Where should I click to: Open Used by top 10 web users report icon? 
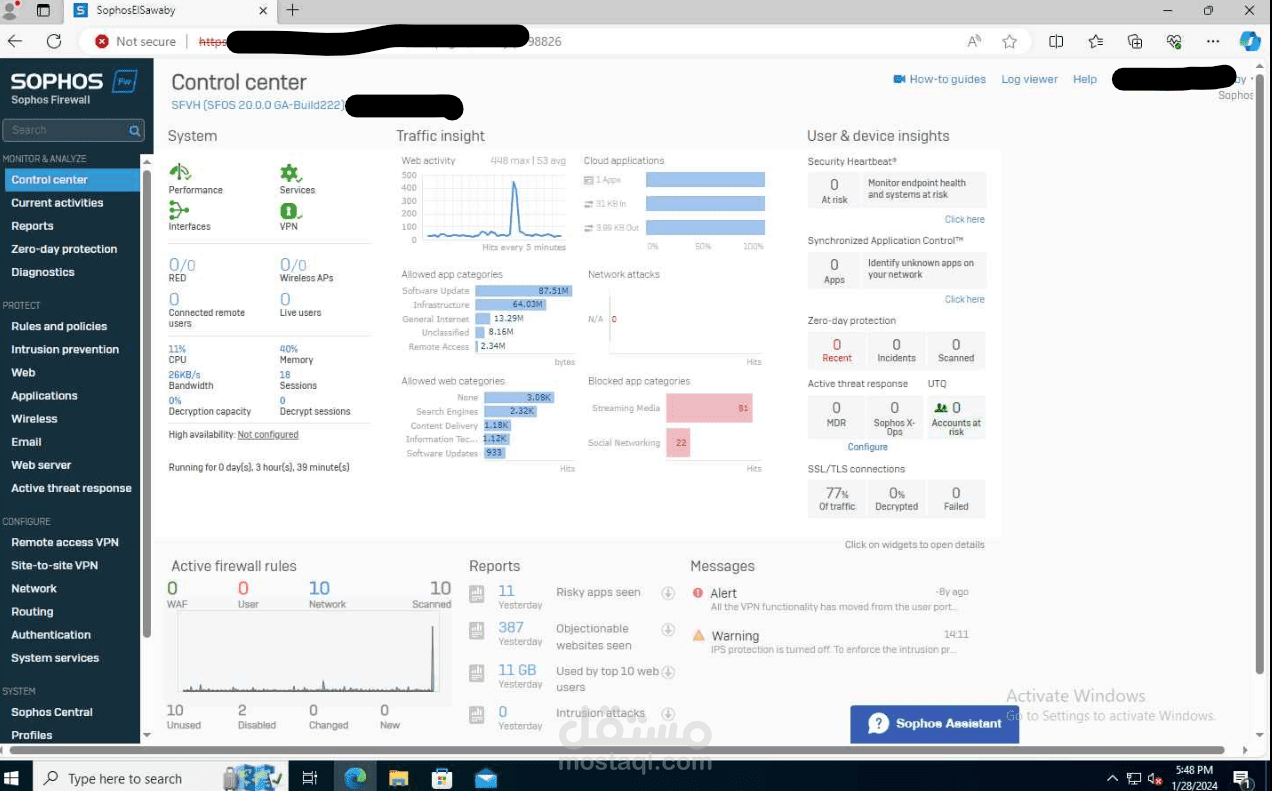(x=477, y=672)
